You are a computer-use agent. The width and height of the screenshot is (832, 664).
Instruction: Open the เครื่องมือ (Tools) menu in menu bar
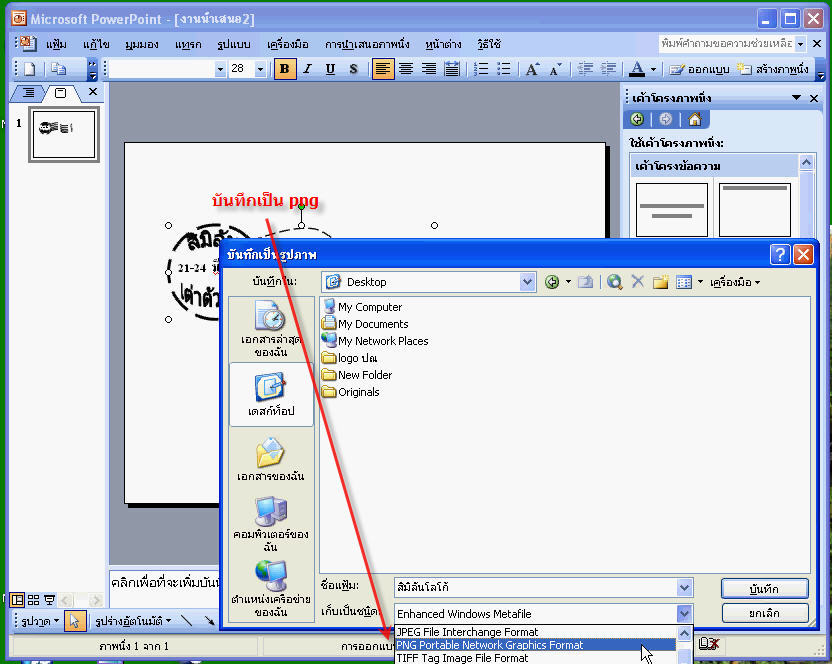(x=288, y=44)
